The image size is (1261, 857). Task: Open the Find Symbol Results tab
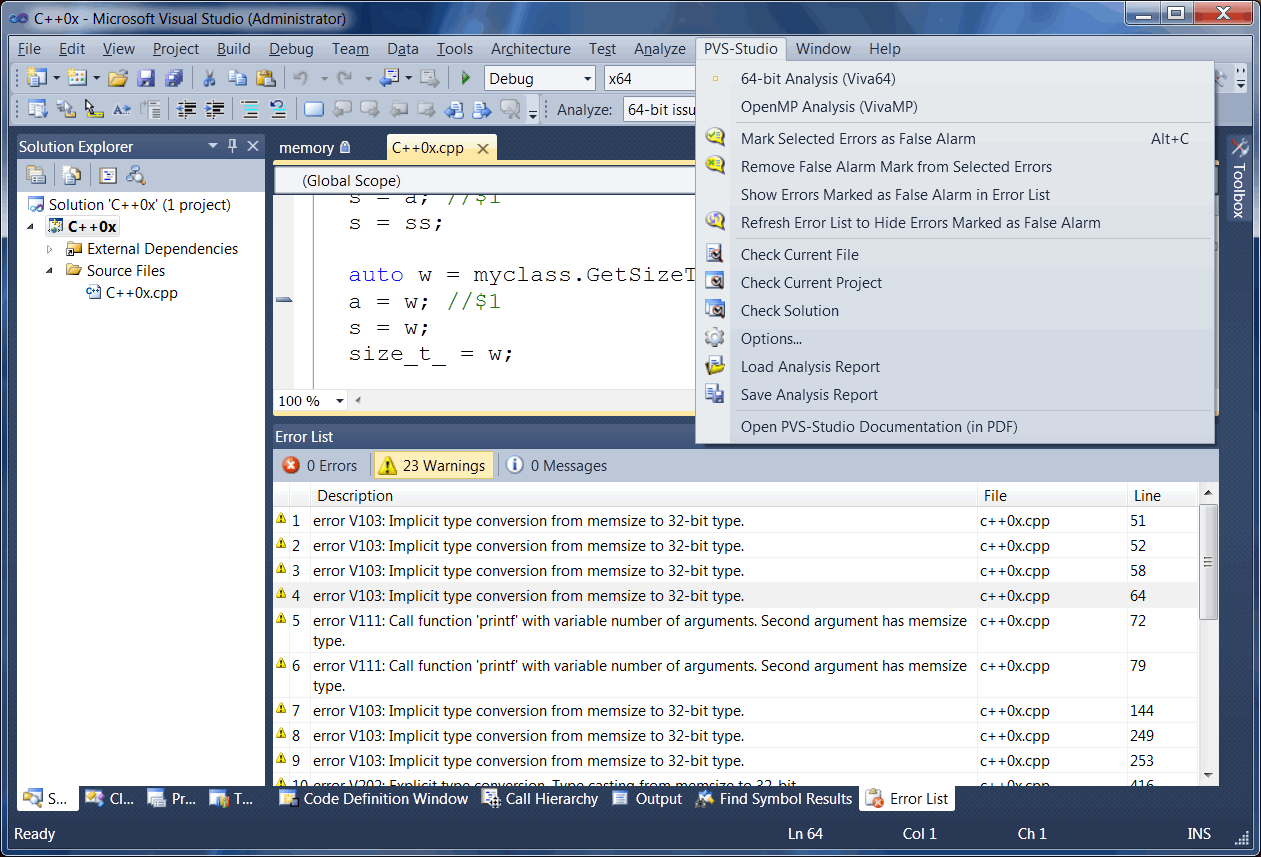tap(775, 798)
